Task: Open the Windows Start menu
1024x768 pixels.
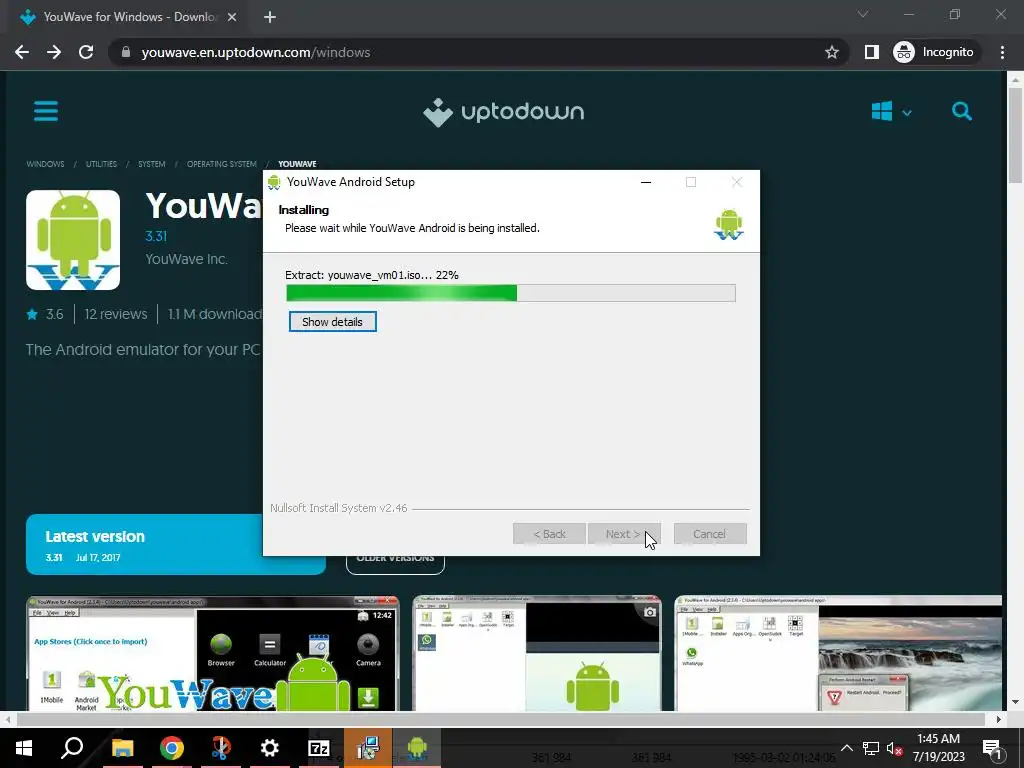Action: click(x=24, y=748)
